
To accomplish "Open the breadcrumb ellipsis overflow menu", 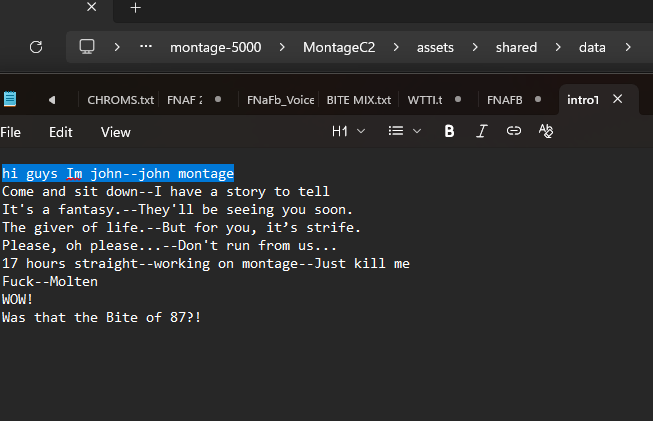I will click(146, 47).
